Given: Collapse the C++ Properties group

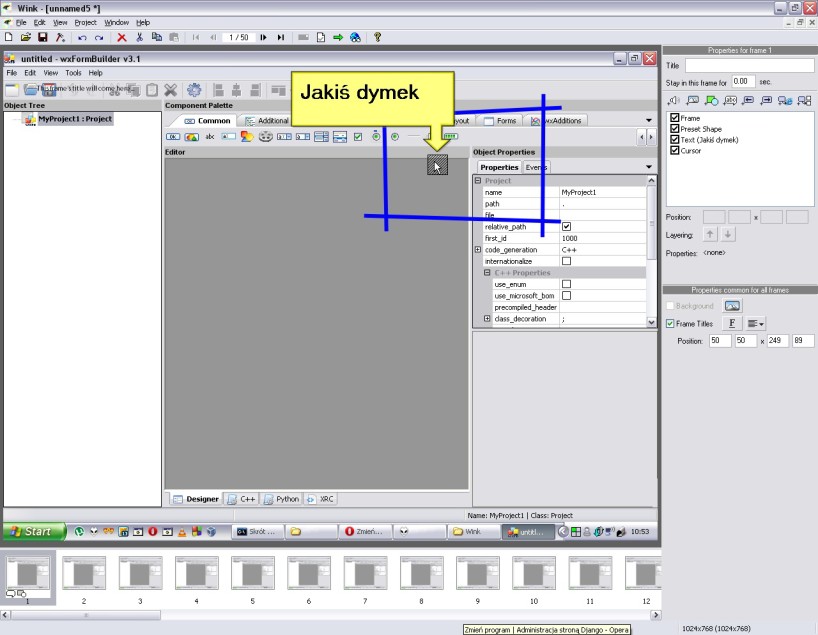Looking at the screenshot, I should (x=487, y=272).
